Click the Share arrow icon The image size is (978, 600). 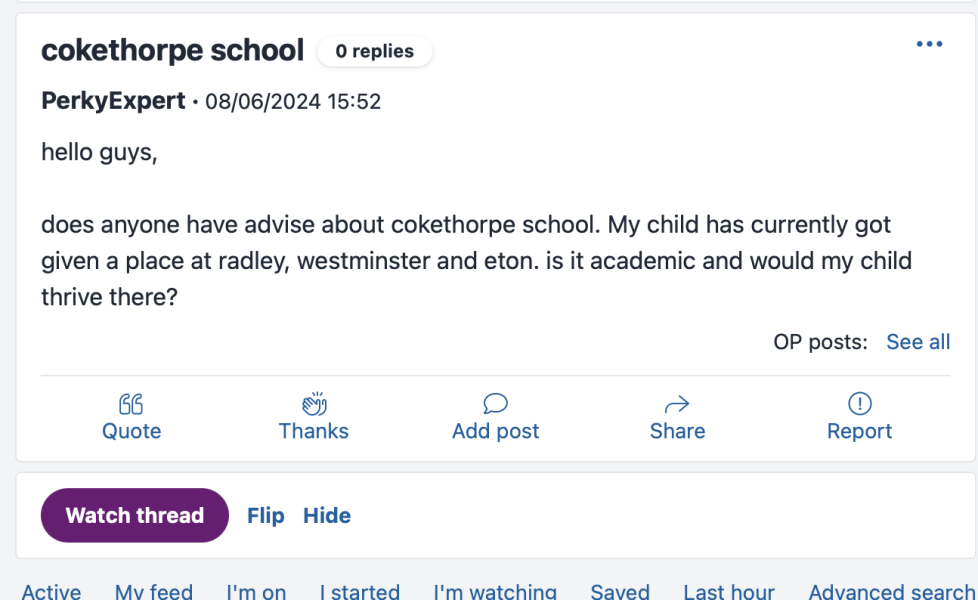[677, 403]
